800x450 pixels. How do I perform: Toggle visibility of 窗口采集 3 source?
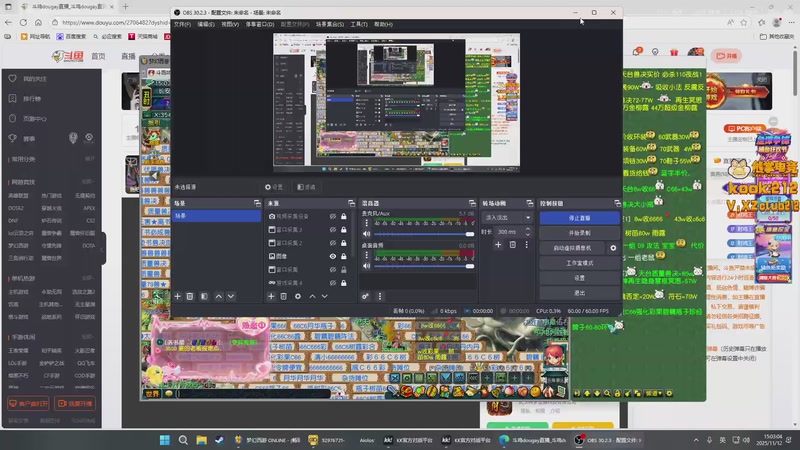click(333, 230)
